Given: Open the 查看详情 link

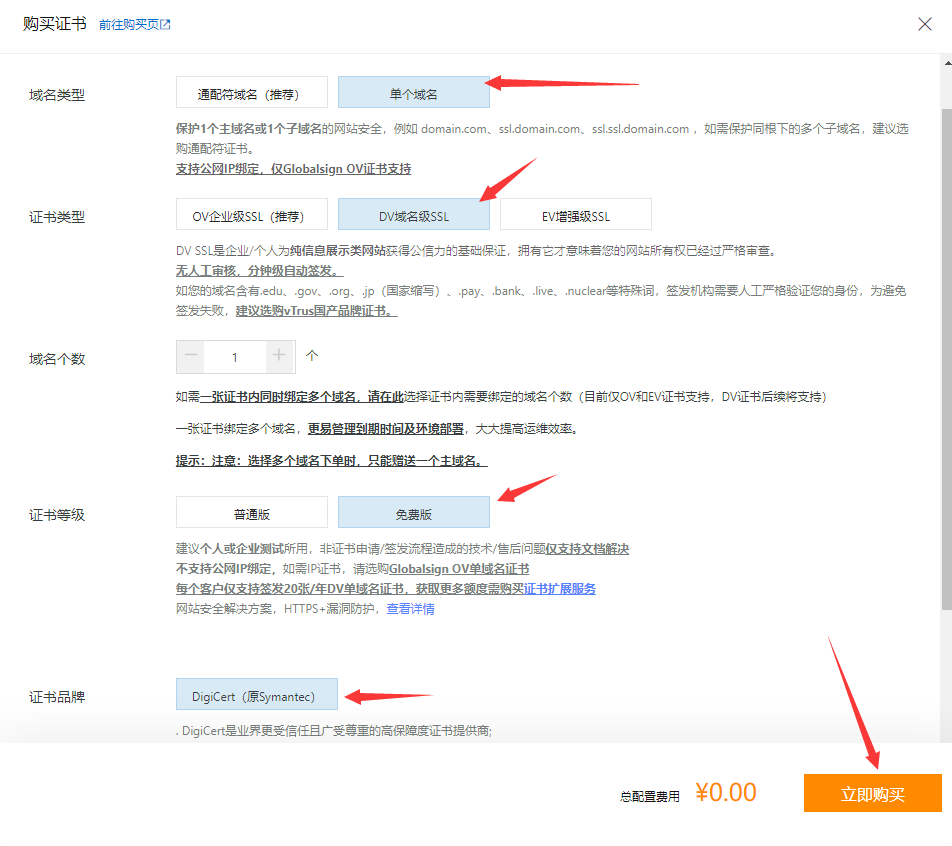Looking at the screenshot, I should pos(410,608).
